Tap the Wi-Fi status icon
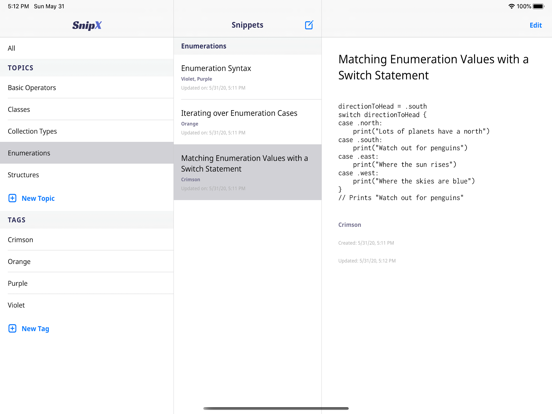This screenshot has height=414, width=552. (512, 6)
